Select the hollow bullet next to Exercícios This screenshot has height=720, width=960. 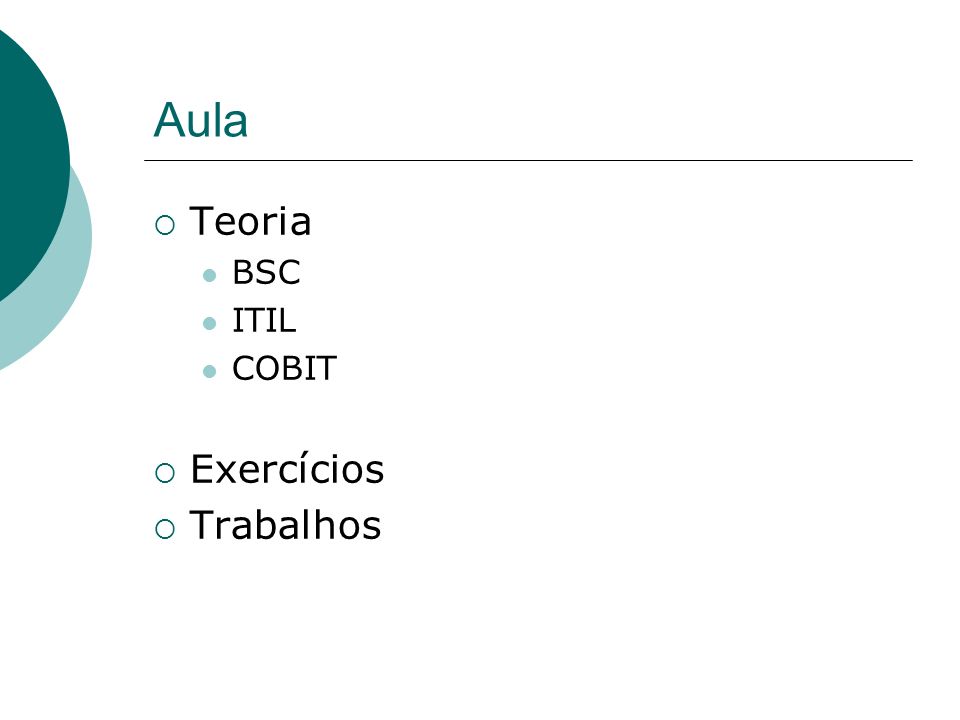[x=165, y=473]
